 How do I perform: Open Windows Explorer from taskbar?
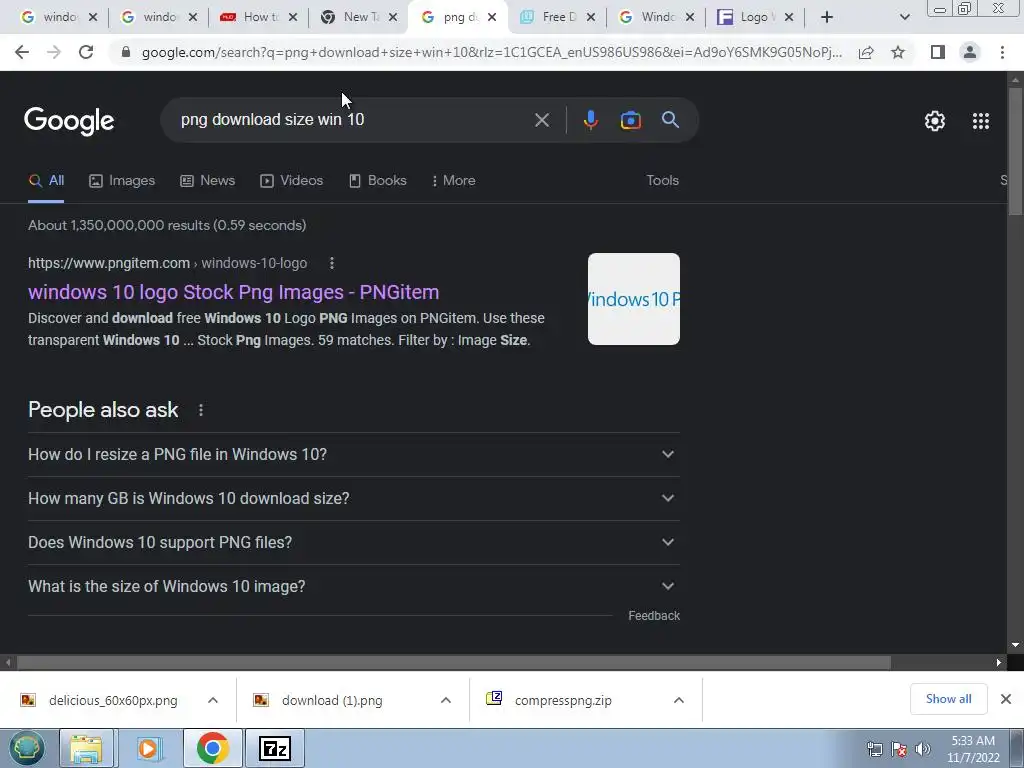86,748
